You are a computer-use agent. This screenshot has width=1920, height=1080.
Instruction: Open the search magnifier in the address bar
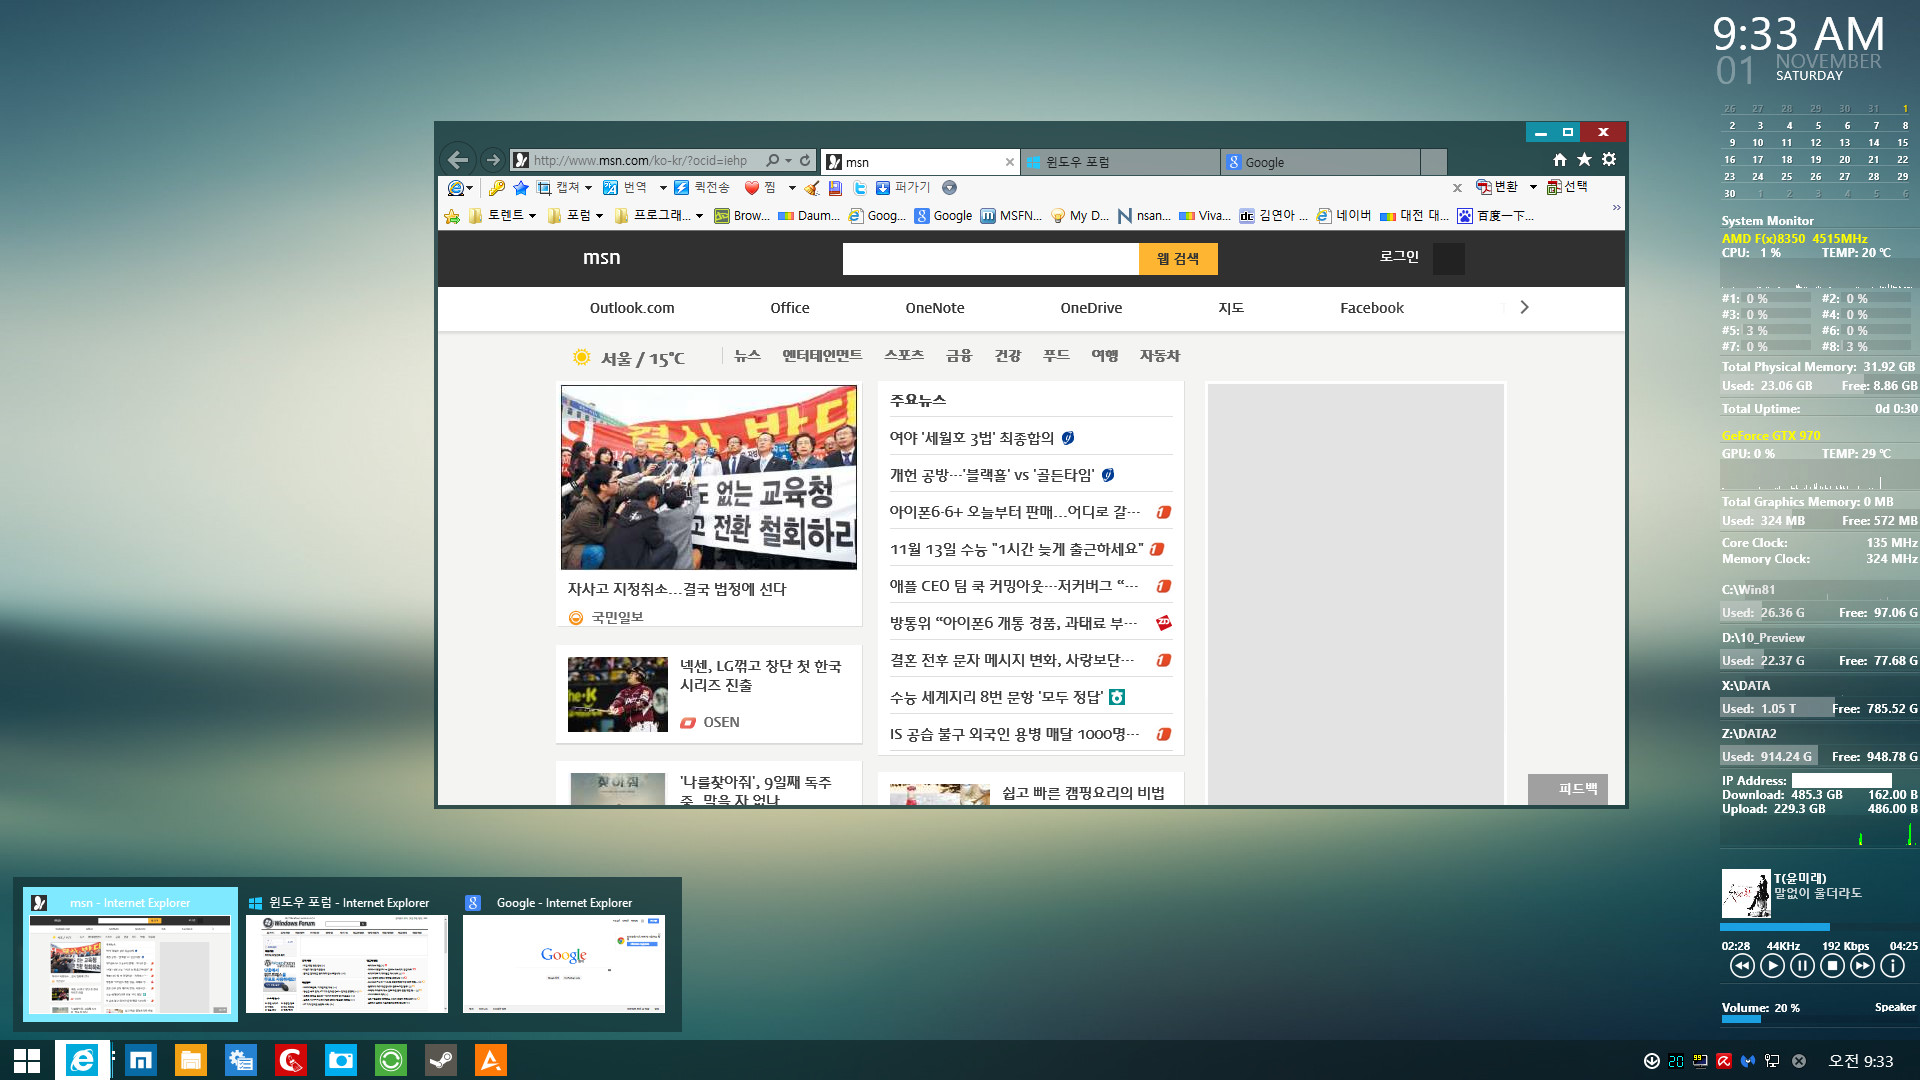772,160
